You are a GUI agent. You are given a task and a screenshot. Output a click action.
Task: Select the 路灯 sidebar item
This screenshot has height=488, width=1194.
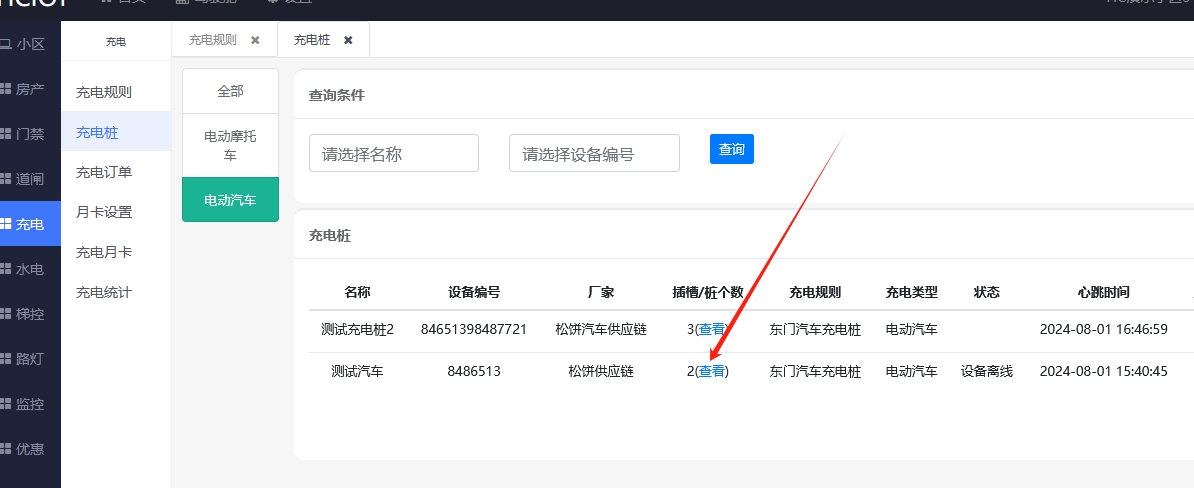[30, 359]
